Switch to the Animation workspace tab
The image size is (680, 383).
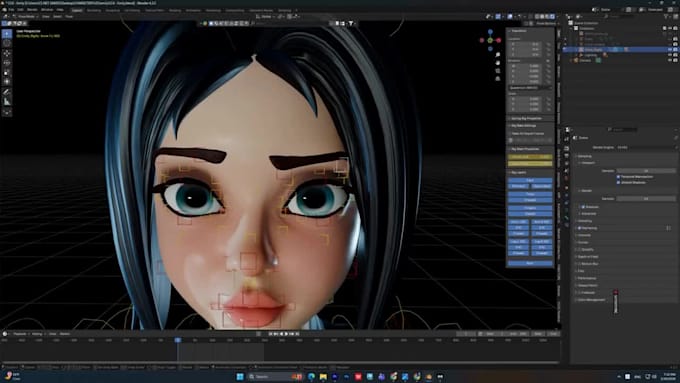coord(193,10)
